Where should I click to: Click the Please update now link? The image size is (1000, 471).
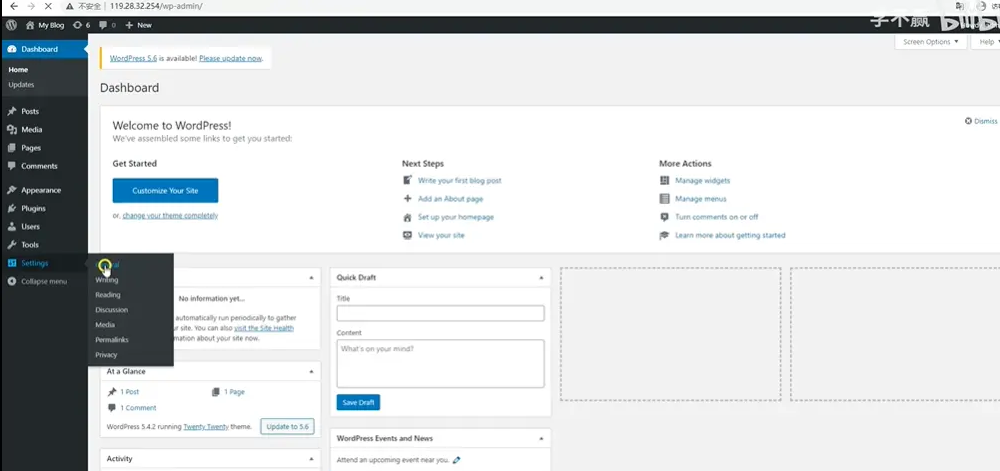[231, 59]
